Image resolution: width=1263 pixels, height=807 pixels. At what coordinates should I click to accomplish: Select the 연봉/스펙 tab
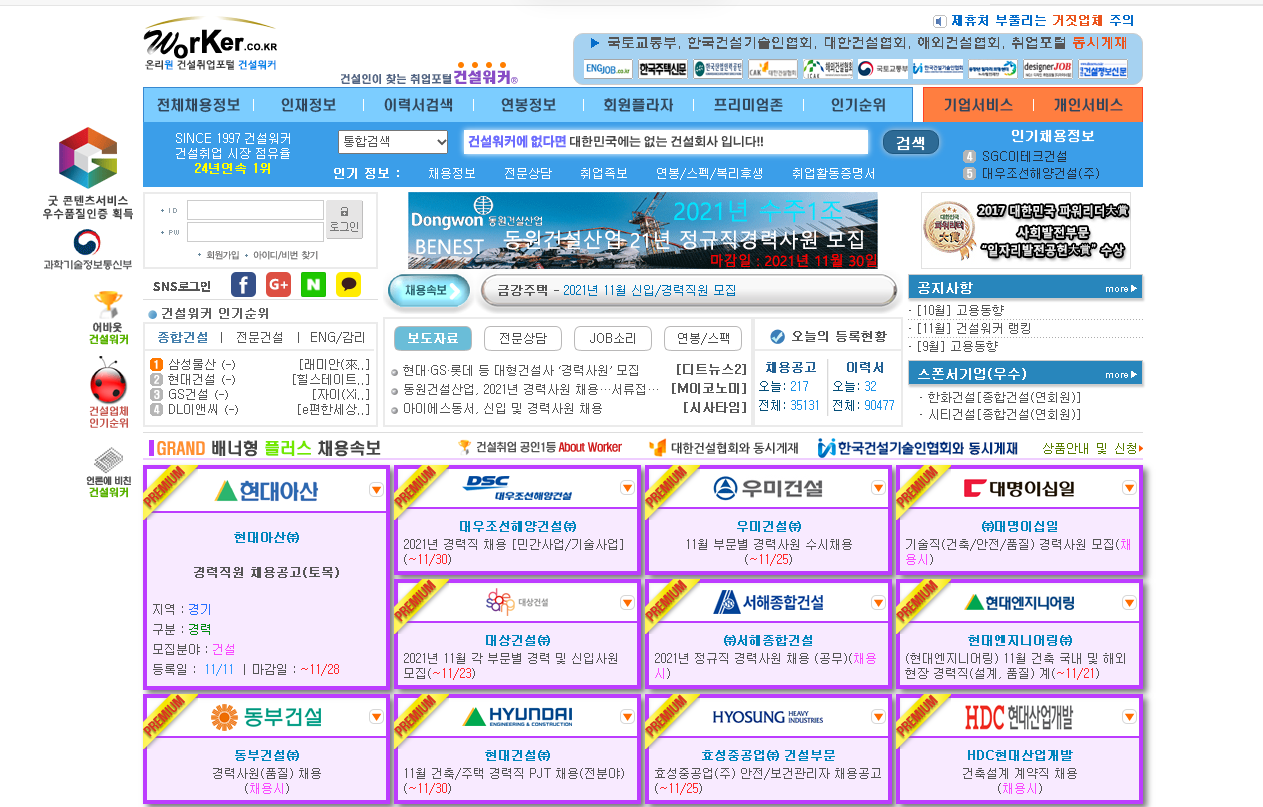coord(703,338)
